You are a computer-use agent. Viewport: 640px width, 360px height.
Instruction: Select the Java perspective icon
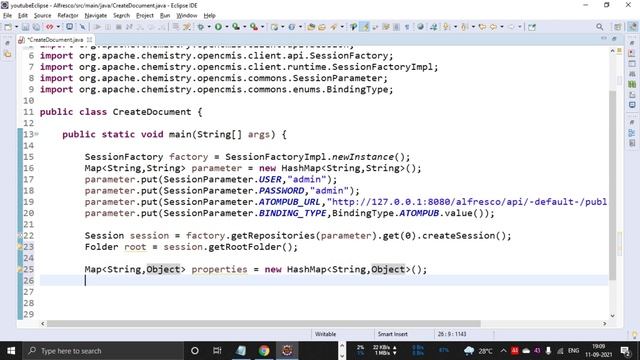point(632,27)
